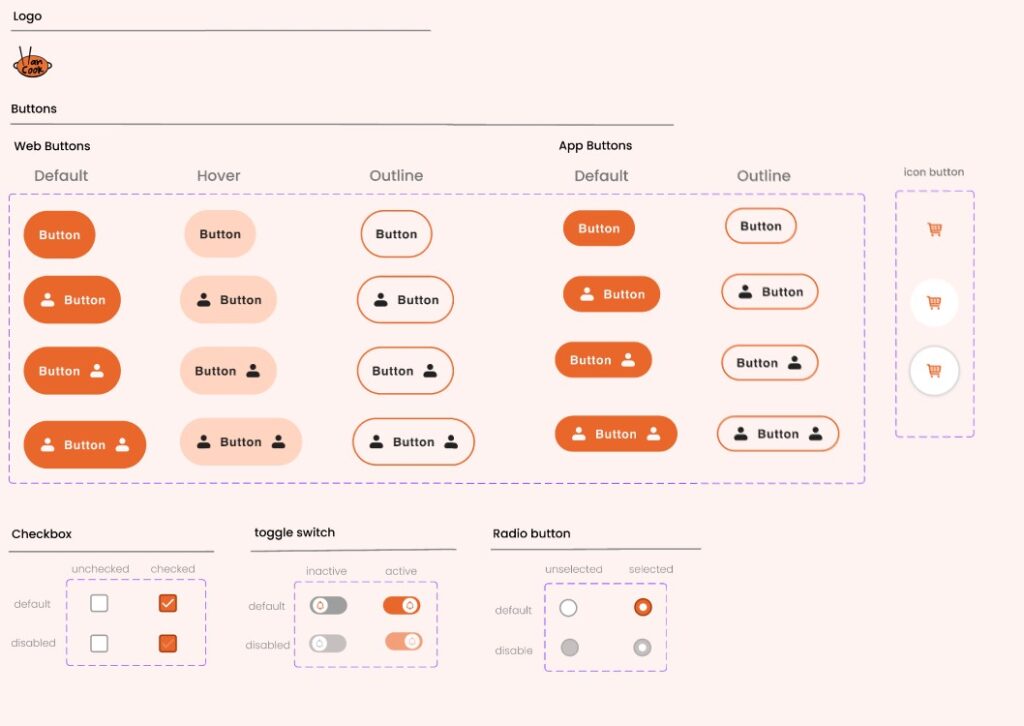Image resolution: width=1024 pixels, height=726 pixels.
Task: Click the plain outline Button in the web section
Action: click(396, 234)
